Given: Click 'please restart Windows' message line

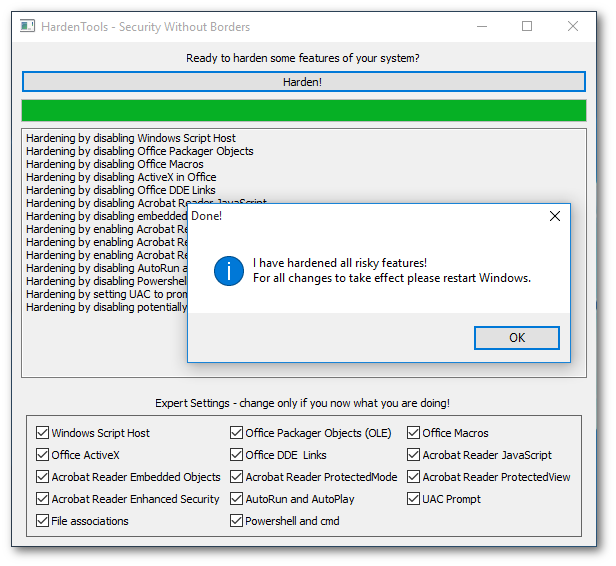Looking at the screenshot, I should pyautogui.click(x=392, y=278).
